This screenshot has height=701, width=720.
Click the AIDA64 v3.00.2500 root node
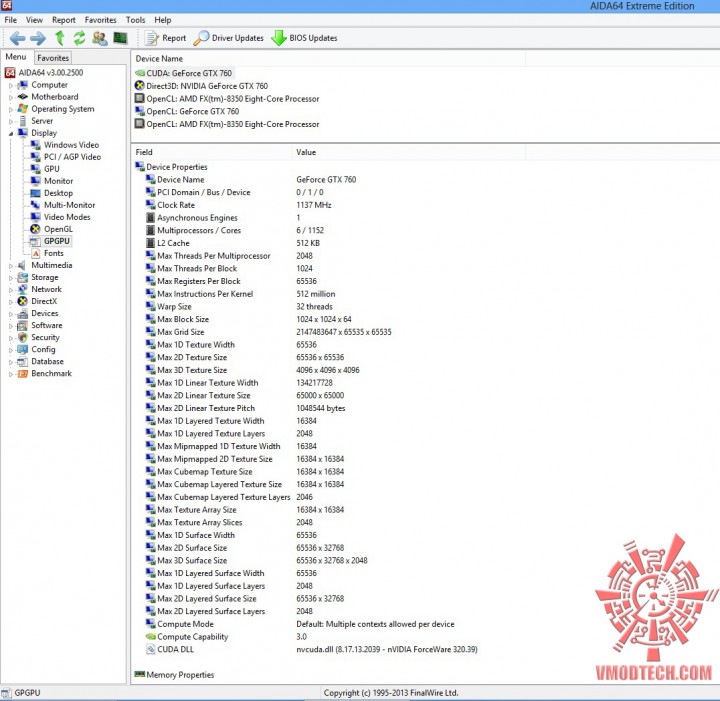tap(51, 73)
